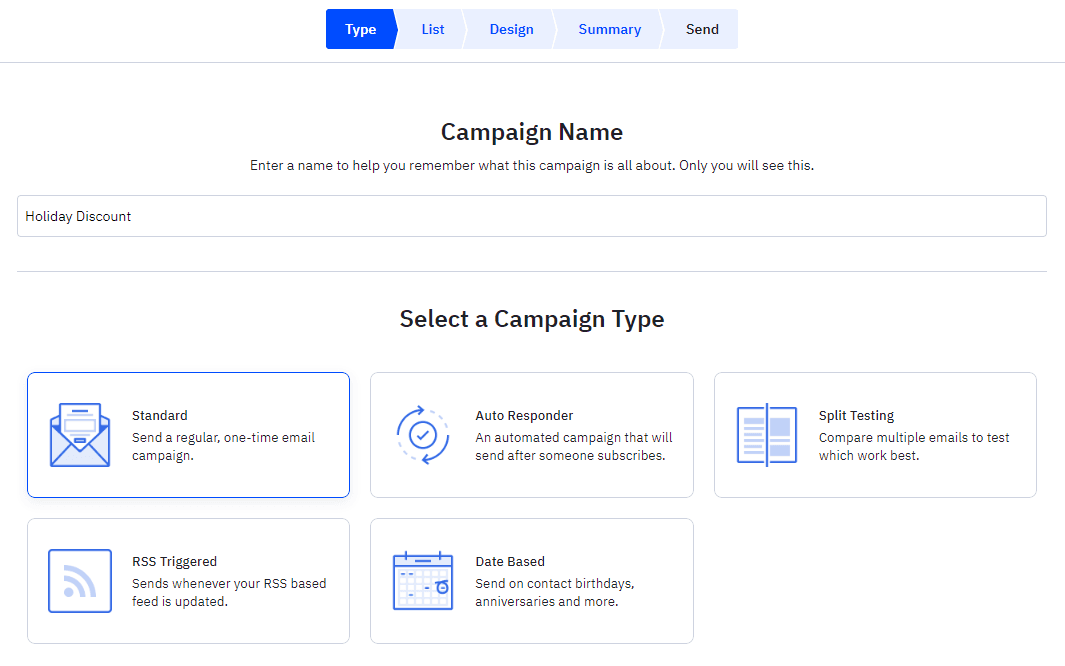
Task: Pick the Date Based title
Action: click(510, 561)
